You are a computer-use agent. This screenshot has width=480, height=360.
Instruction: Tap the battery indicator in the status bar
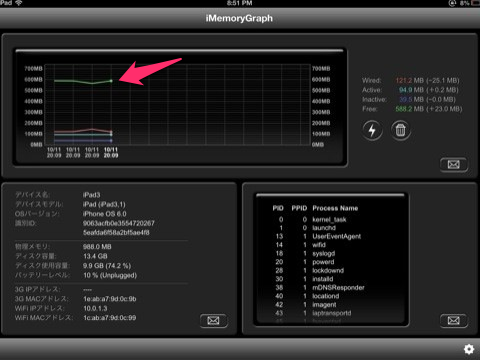[475, 3]
